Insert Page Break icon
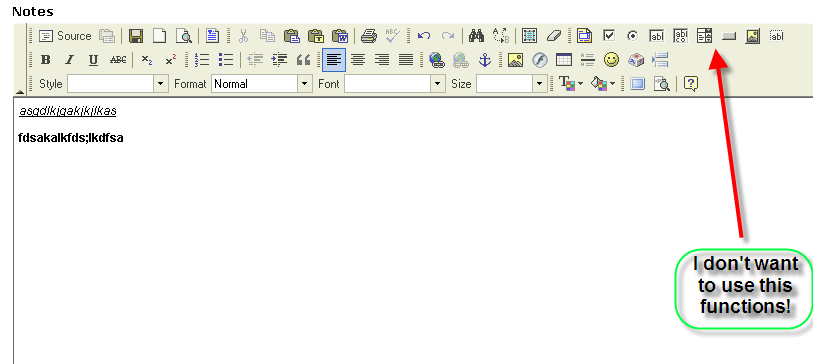The image size is (813, 364). [x=660, y=60]
